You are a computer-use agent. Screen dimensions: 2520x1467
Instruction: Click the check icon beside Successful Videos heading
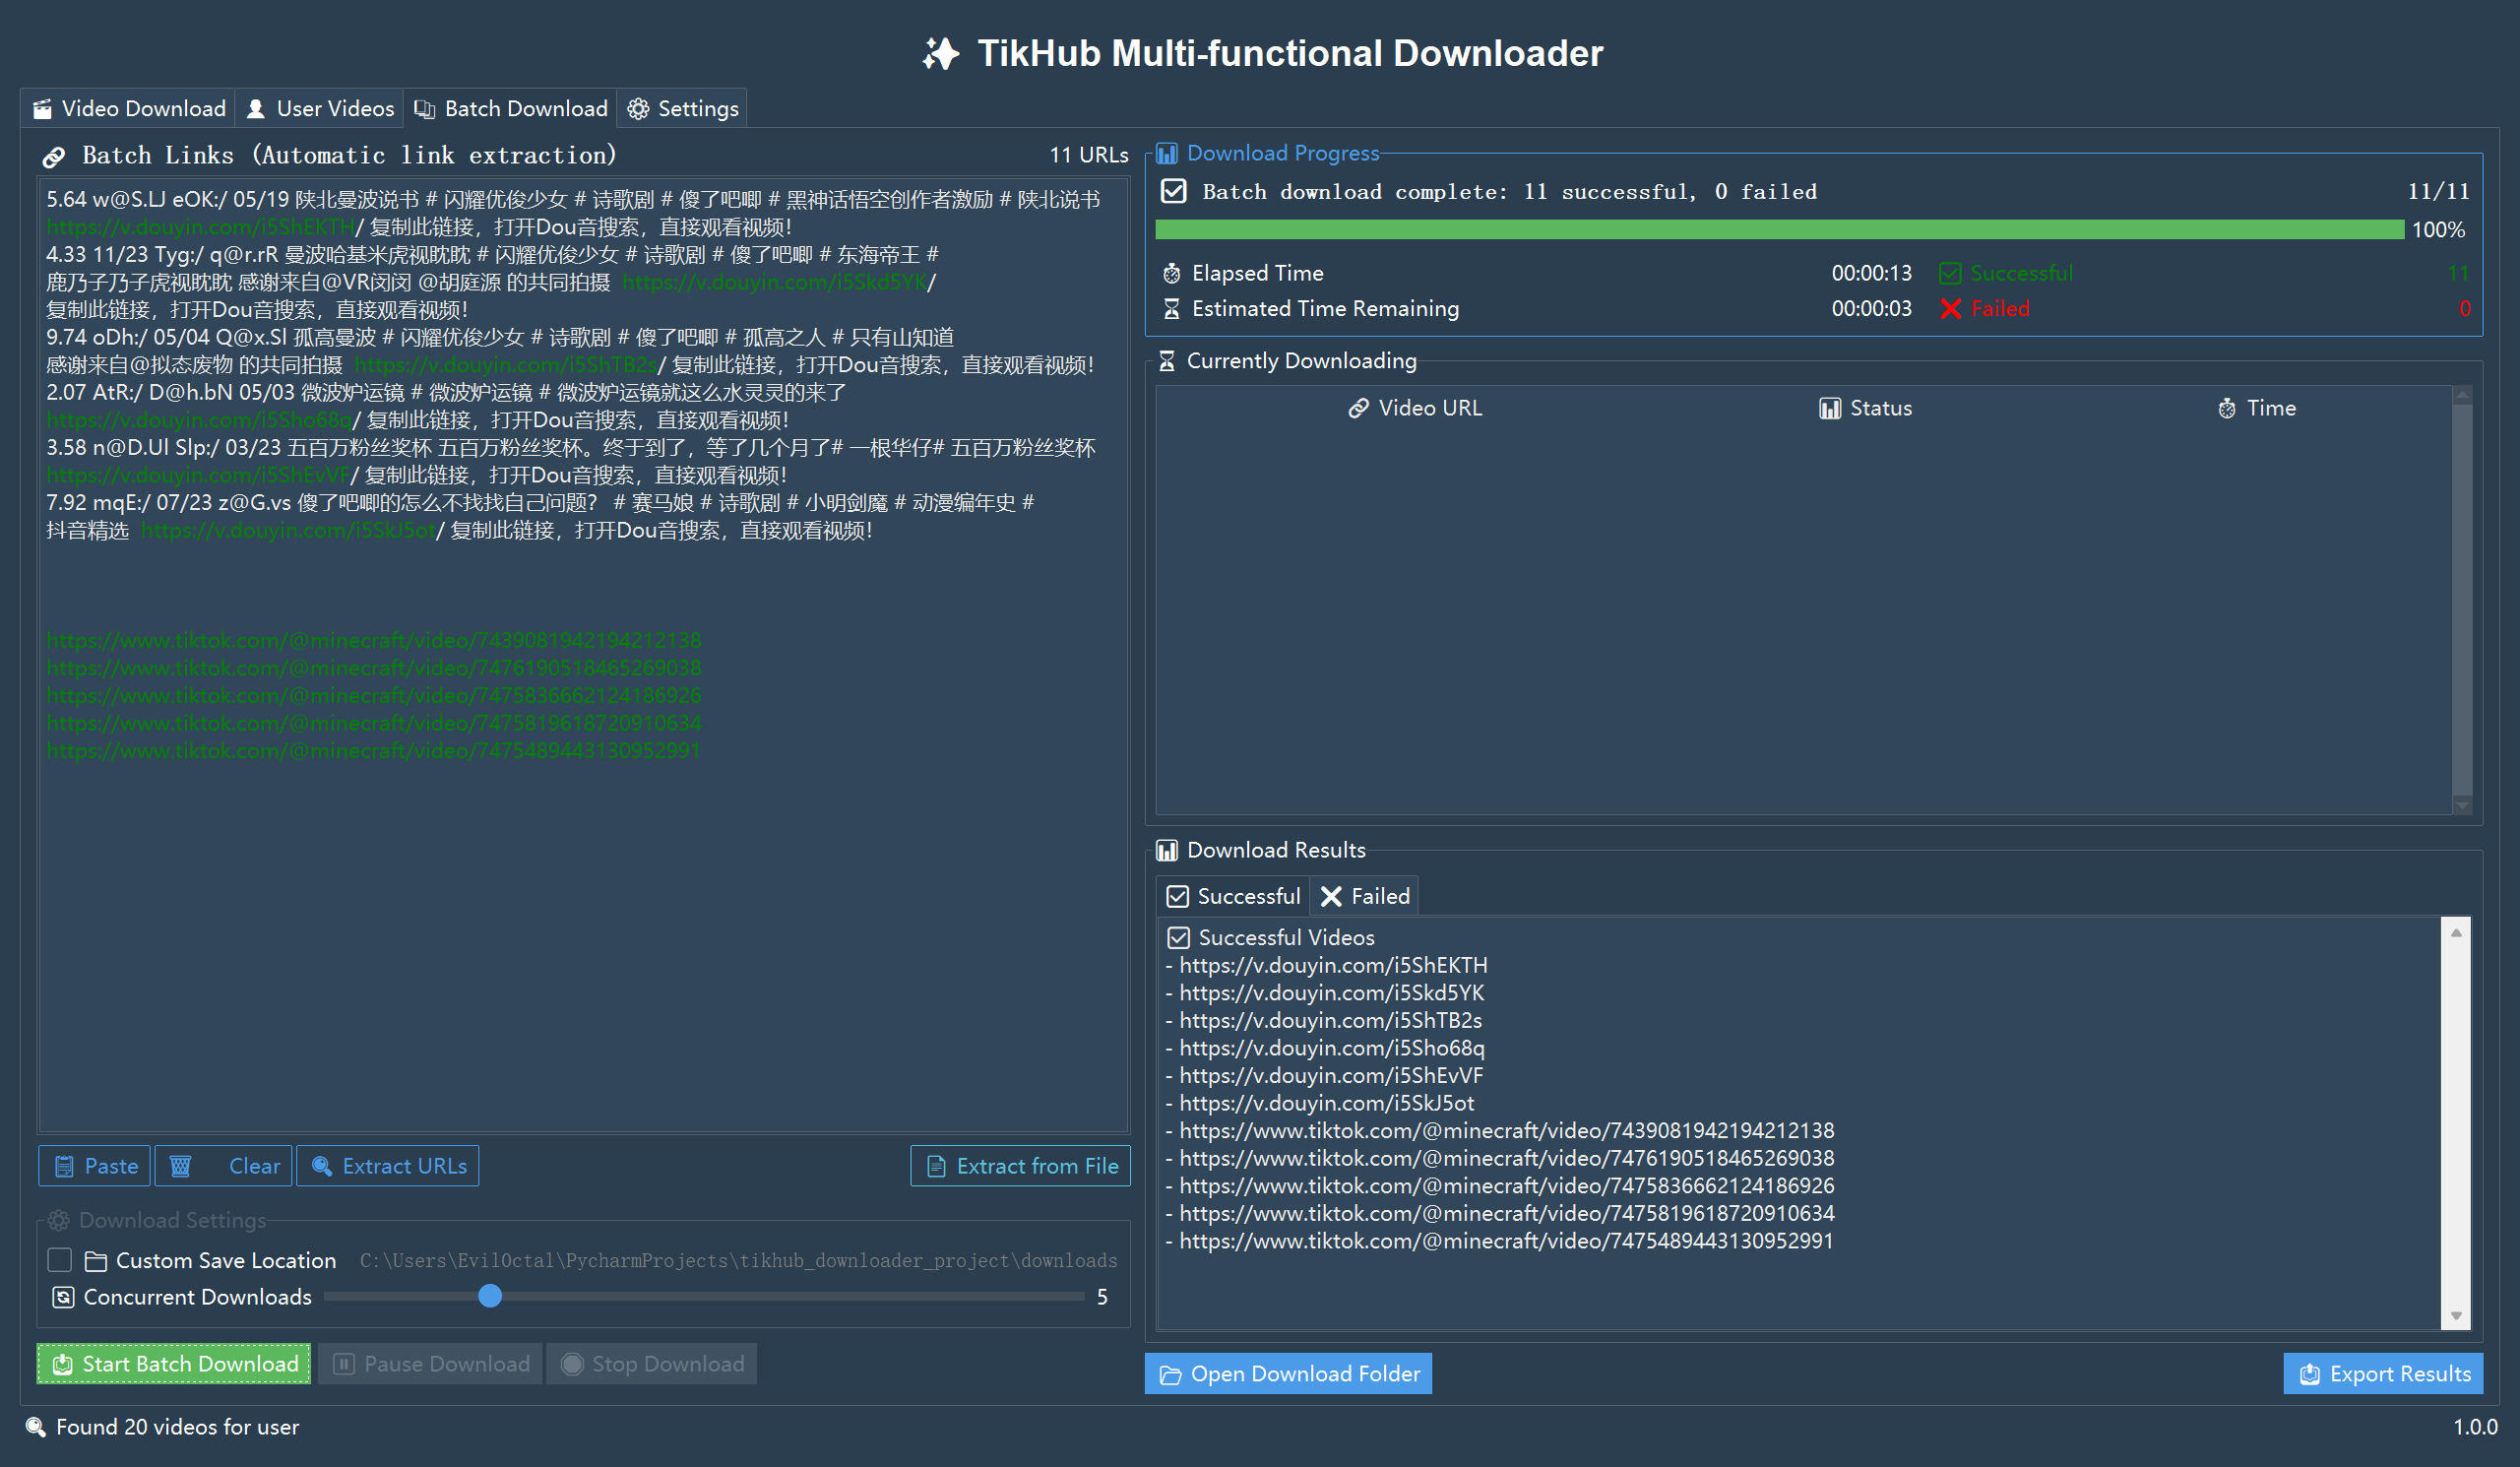click(x=1178, y=937)
